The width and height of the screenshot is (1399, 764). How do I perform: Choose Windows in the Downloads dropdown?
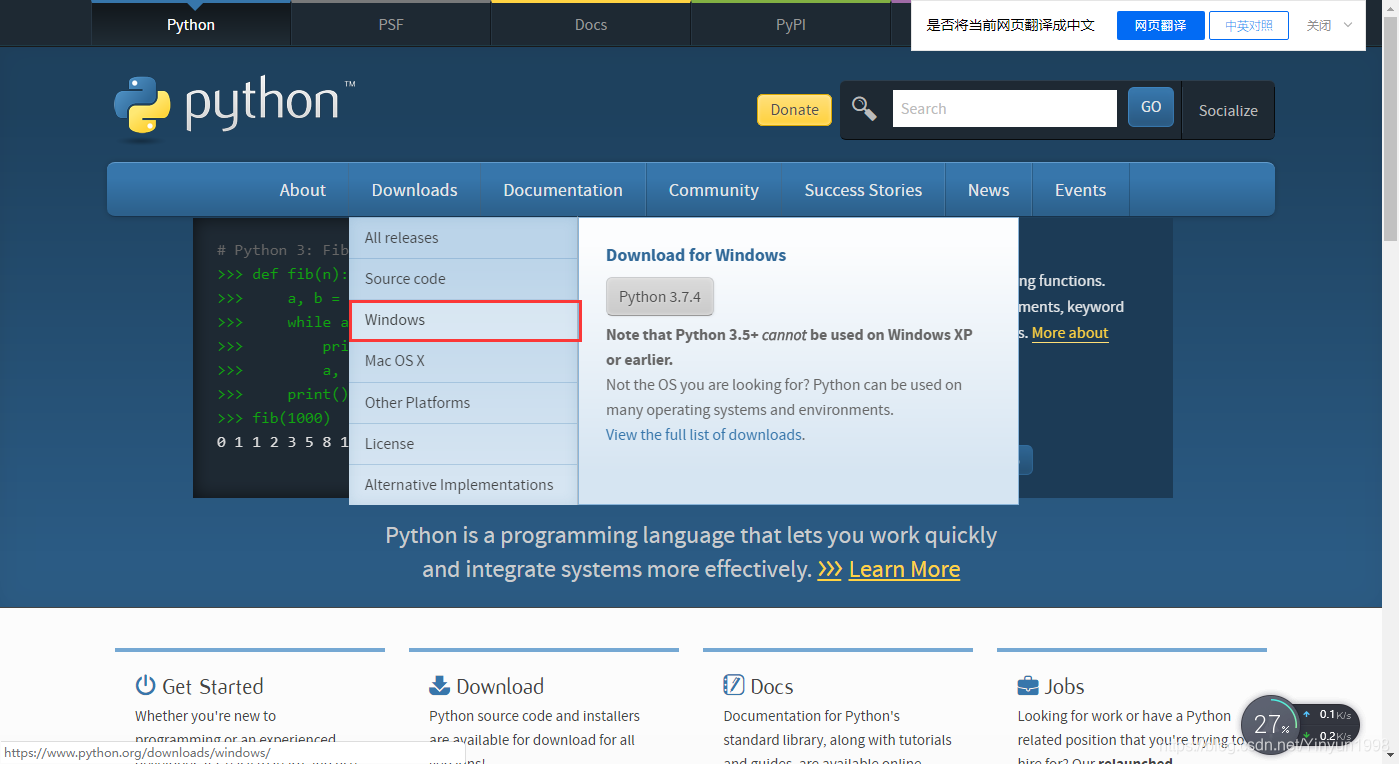click(464, 320)
